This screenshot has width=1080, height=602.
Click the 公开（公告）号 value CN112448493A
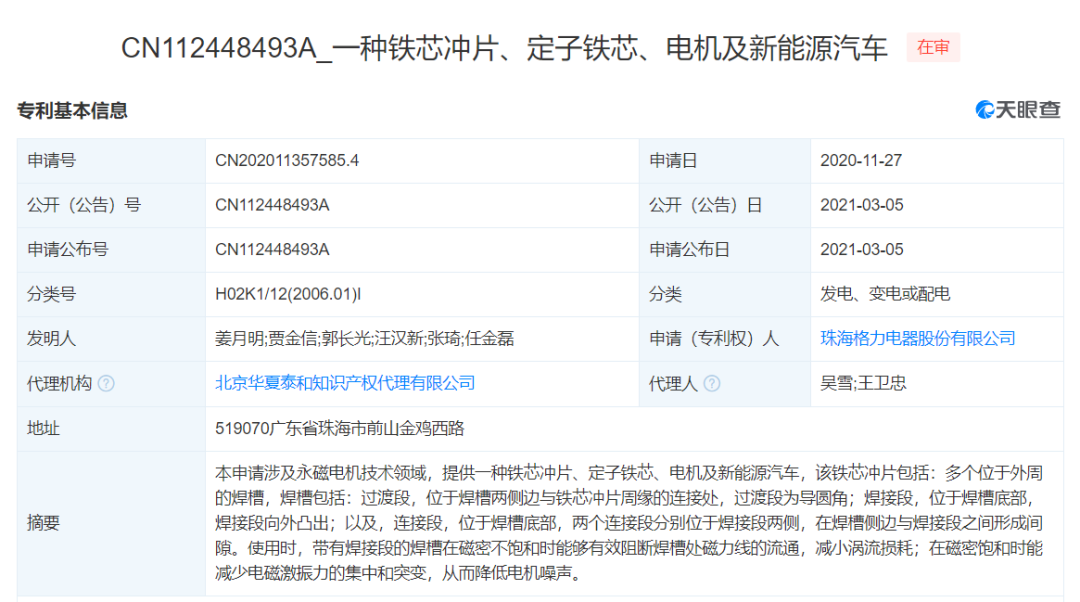point(272,205)
